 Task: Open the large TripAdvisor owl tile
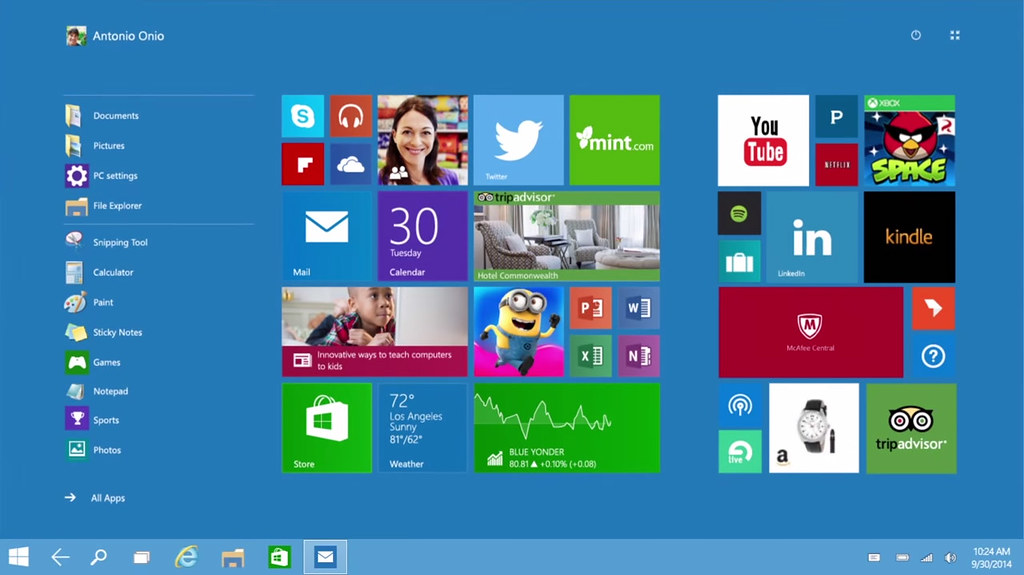click(911, 429)
